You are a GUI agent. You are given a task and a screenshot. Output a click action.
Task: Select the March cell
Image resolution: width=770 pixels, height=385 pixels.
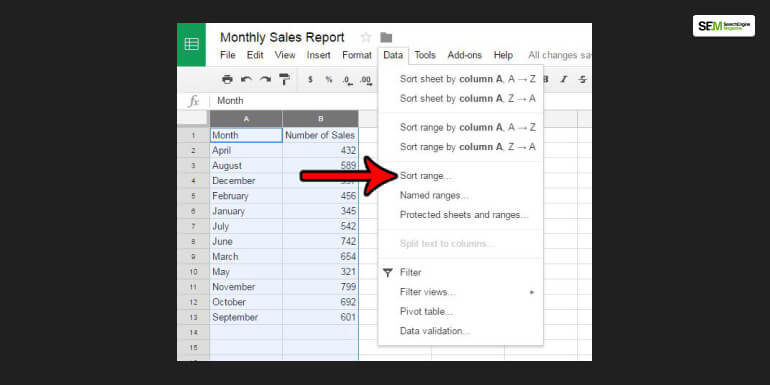click(246, 257)
